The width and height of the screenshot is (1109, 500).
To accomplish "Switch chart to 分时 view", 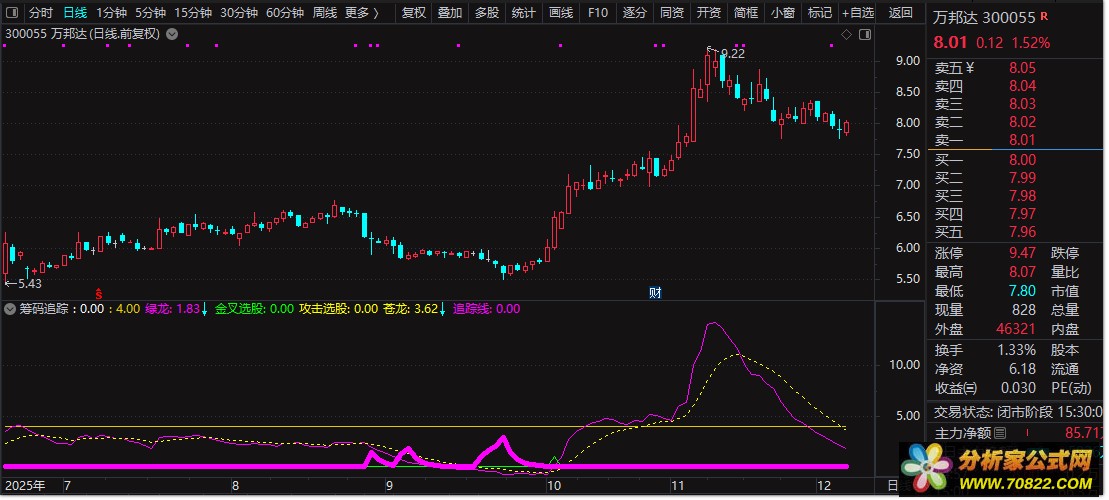I will click(x=41, y=13).
